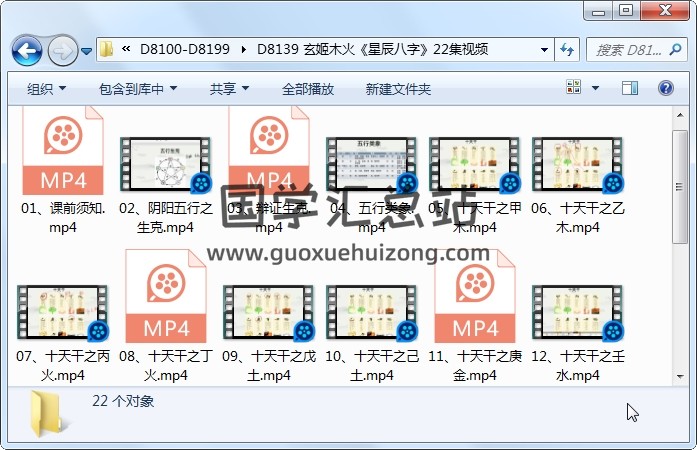Expand hidden path chevrons in address bar
The image size is (697, 450).
(126, 48)
